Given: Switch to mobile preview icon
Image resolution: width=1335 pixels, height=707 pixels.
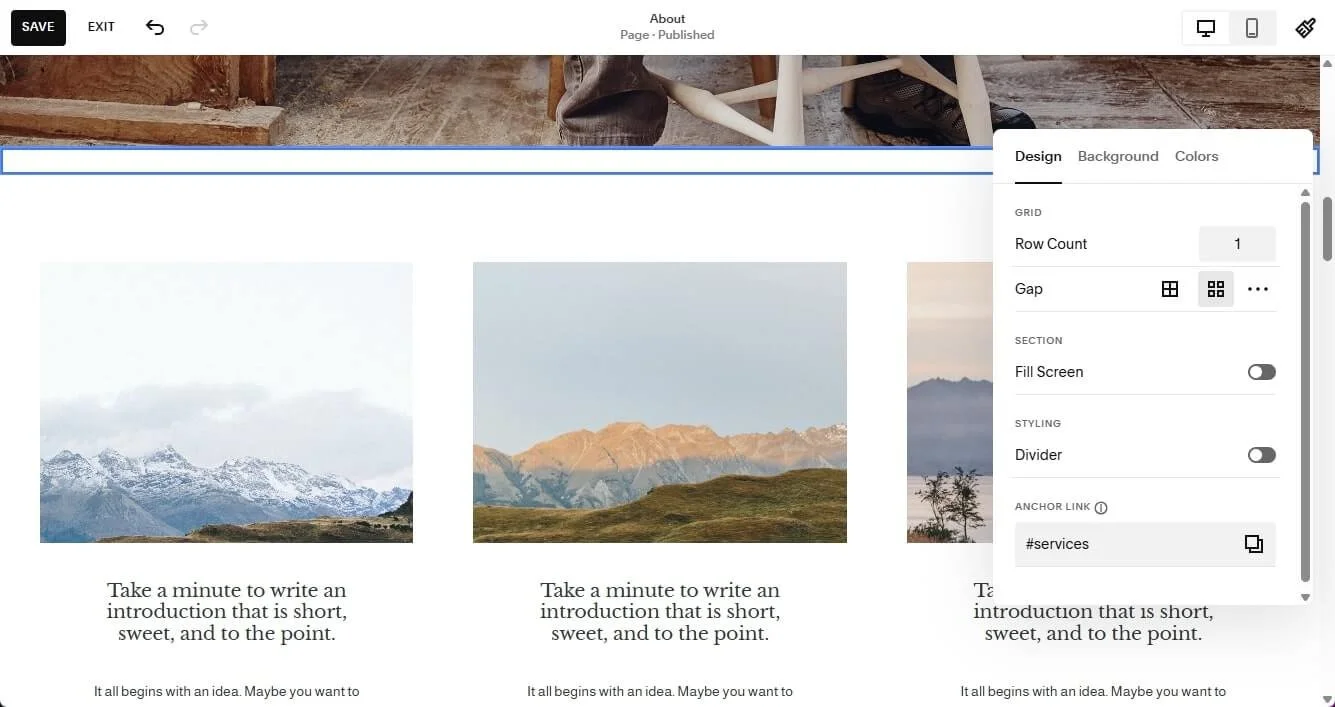Looking at the screenshot, I should tap(1251, 27).
